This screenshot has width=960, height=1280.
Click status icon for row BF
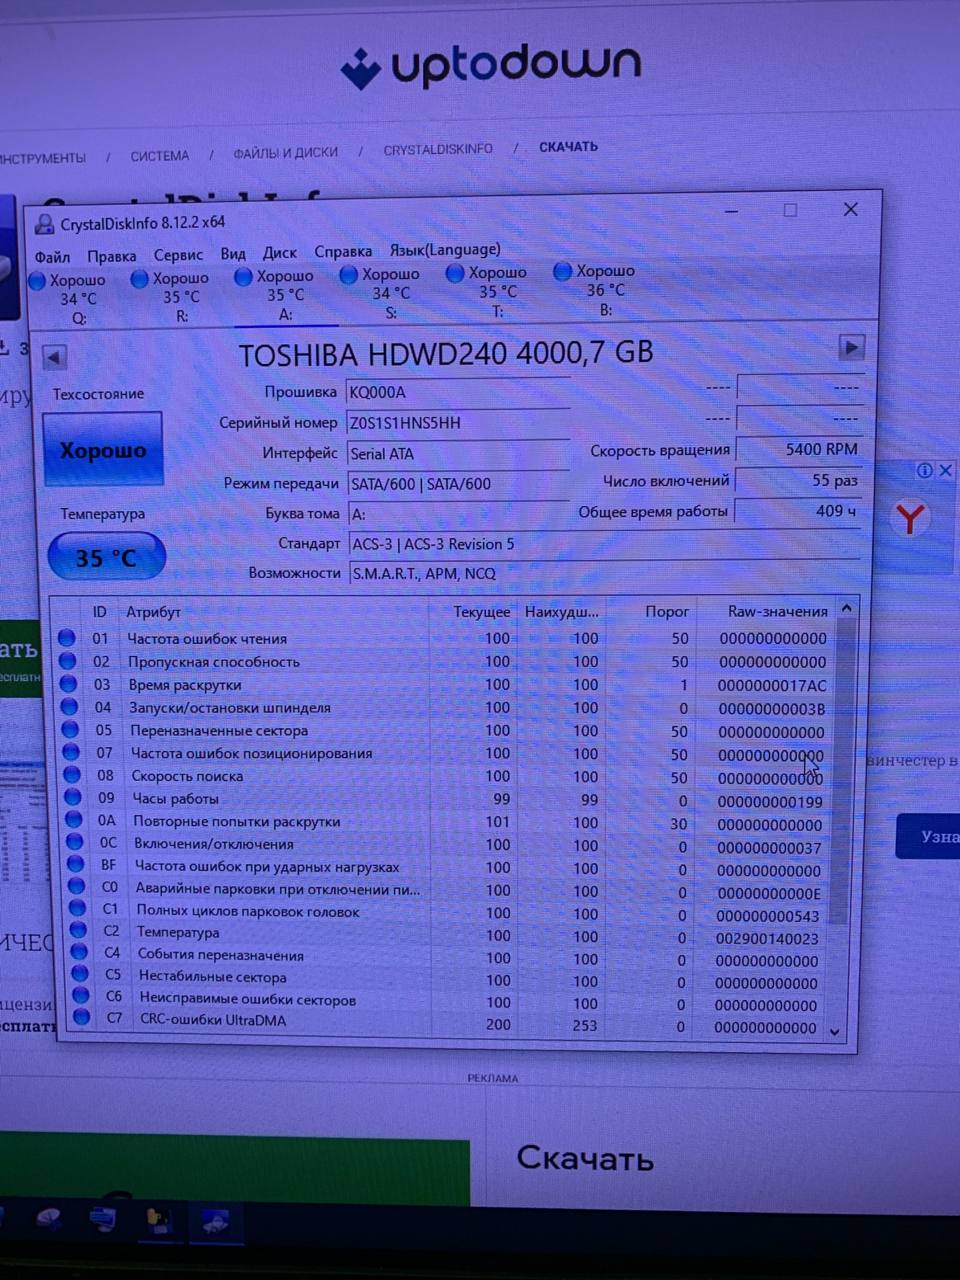point(77,865)
